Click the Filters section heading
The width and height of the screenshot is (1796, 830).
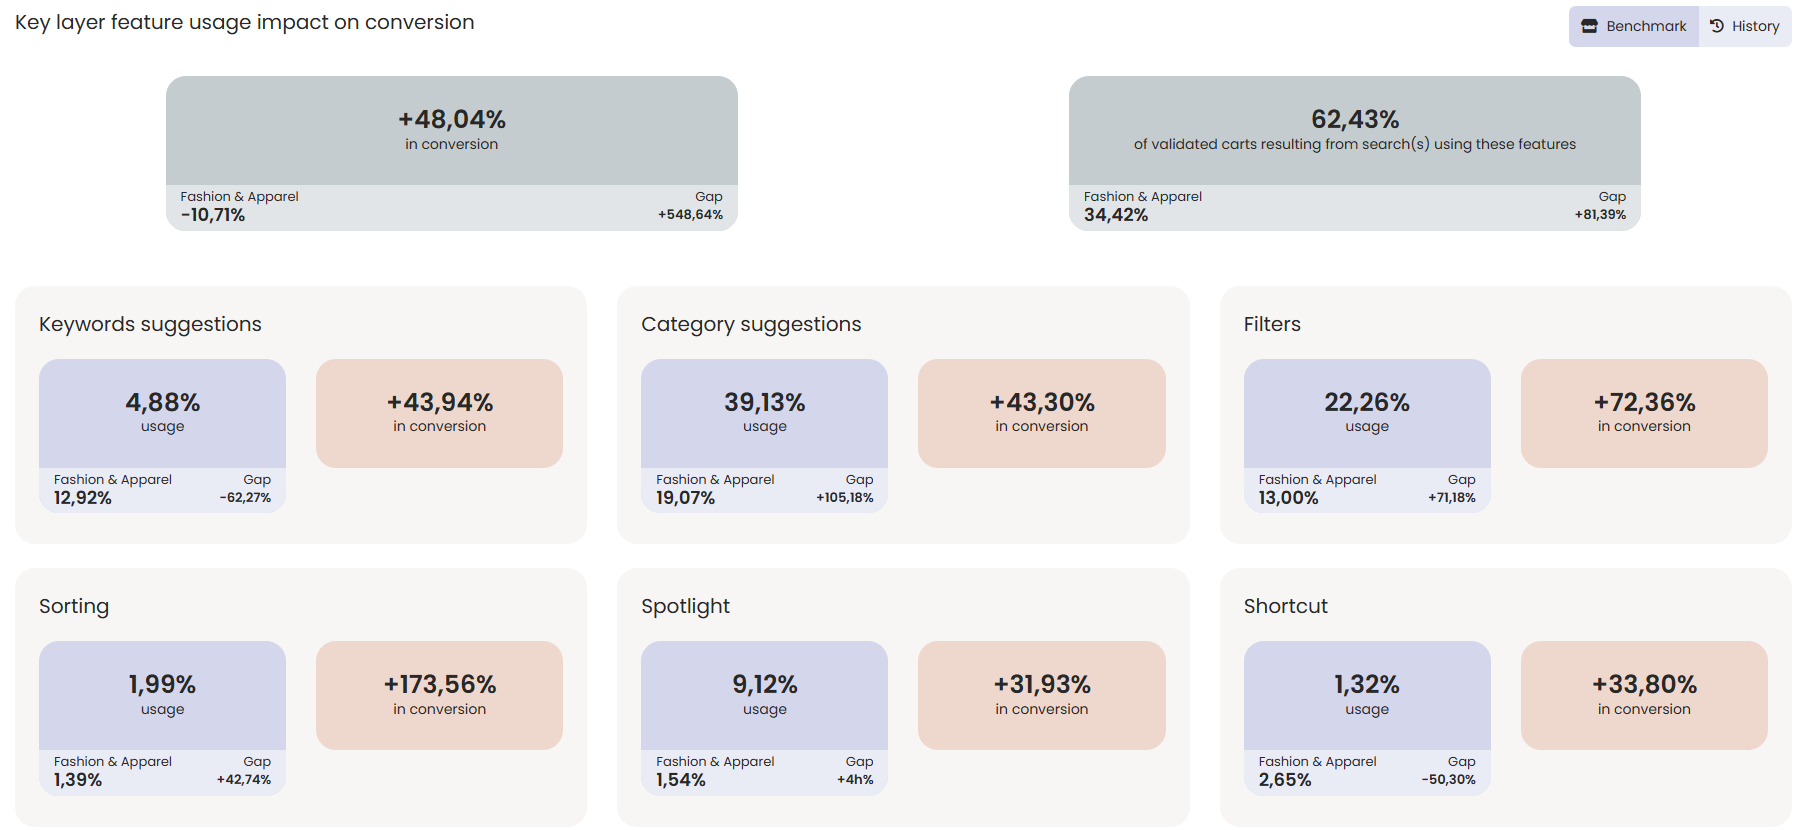coord(1272,324)
